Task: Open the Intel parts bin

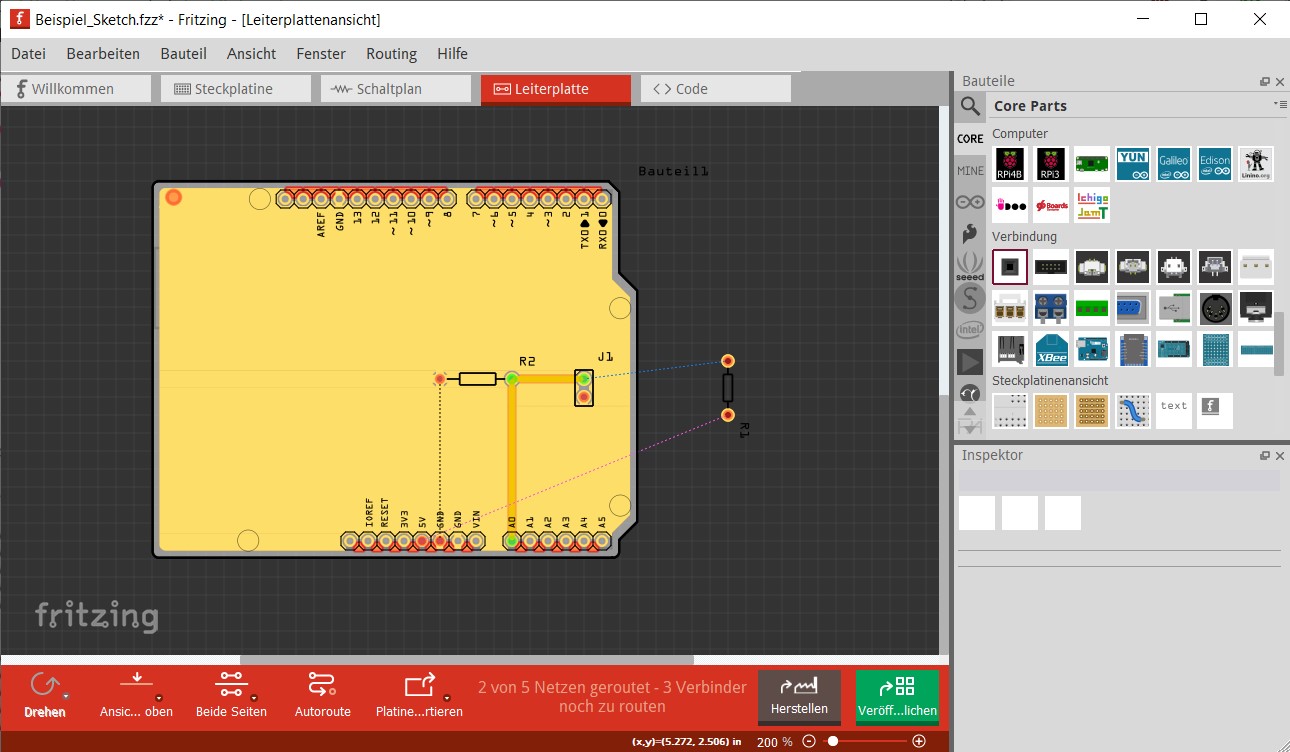Action: coord(970,329)
